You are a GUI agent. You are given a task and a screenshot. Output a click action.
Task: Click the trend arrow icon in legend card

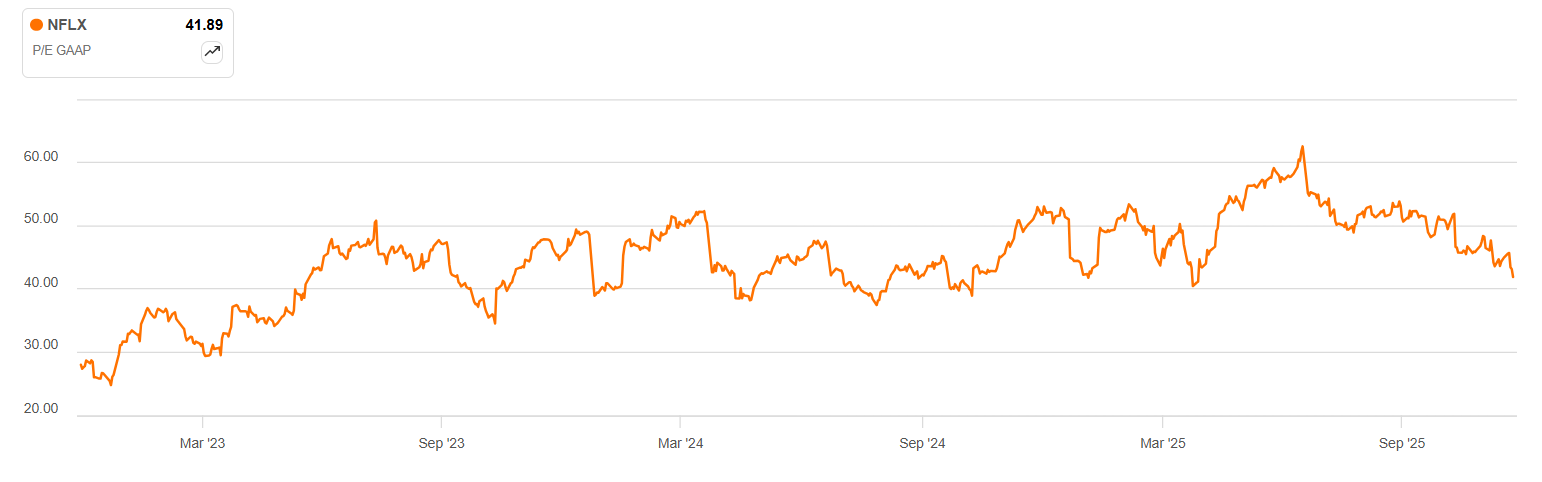tap(212, 53)
